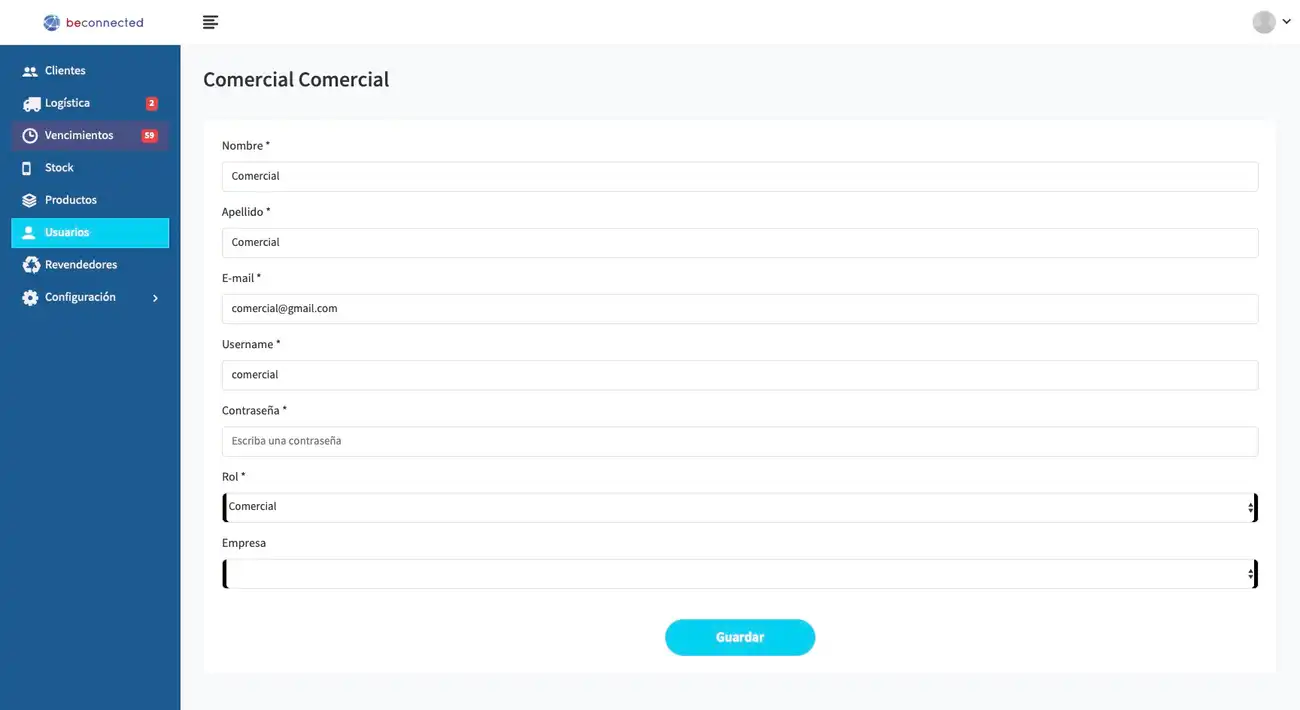The width and height of the screenshot is (1300, 710).
Task: Click the red Vencimientos badge showing 59
Action: [x=149, y=136]
